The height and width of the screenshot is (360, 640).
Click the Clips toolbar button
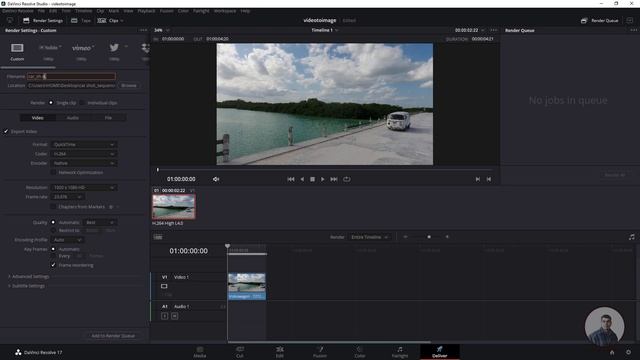coord(110,20)
